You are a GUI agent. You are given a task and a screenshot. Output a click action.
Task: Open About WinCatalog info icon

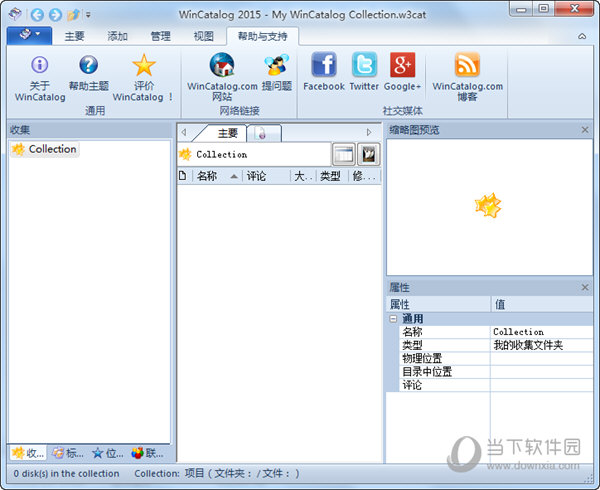point(40,65)
